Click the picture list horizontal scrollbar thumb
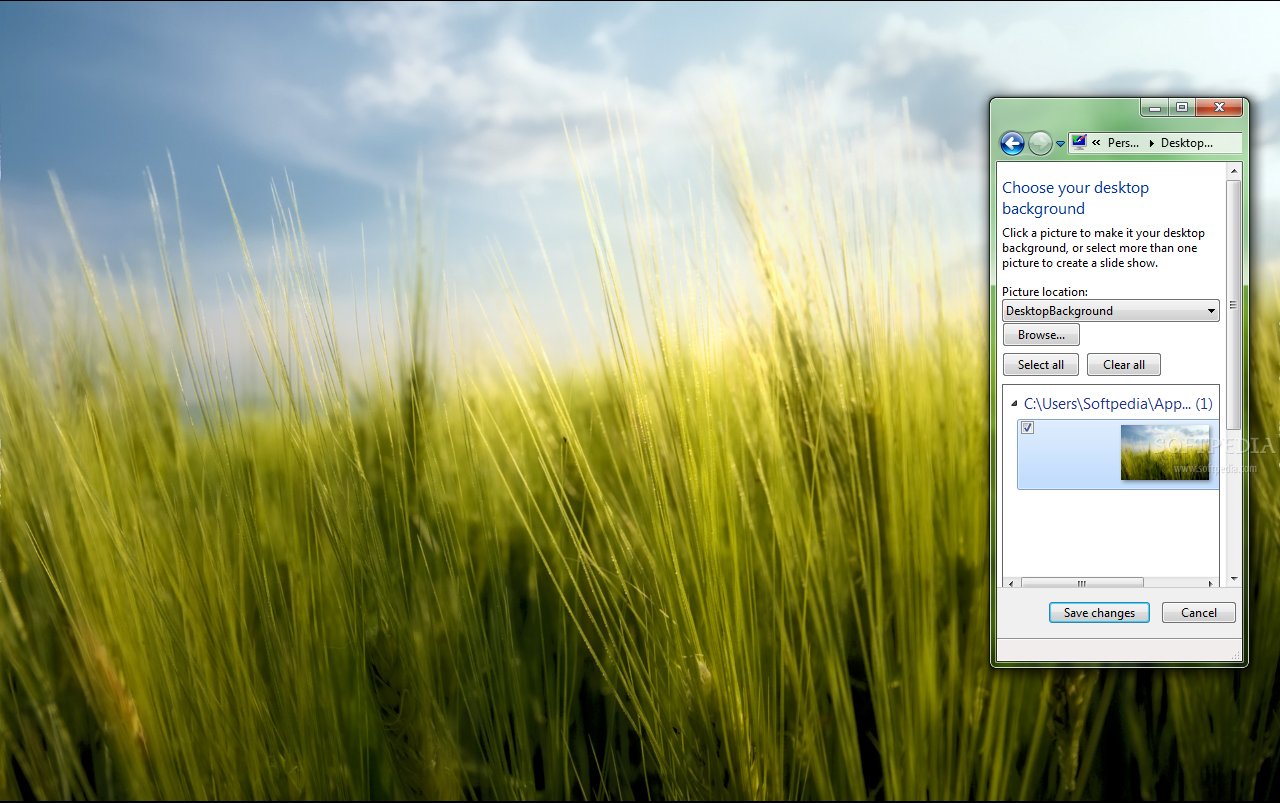This screenshot has height=803, width=1280. [1082, 583]
